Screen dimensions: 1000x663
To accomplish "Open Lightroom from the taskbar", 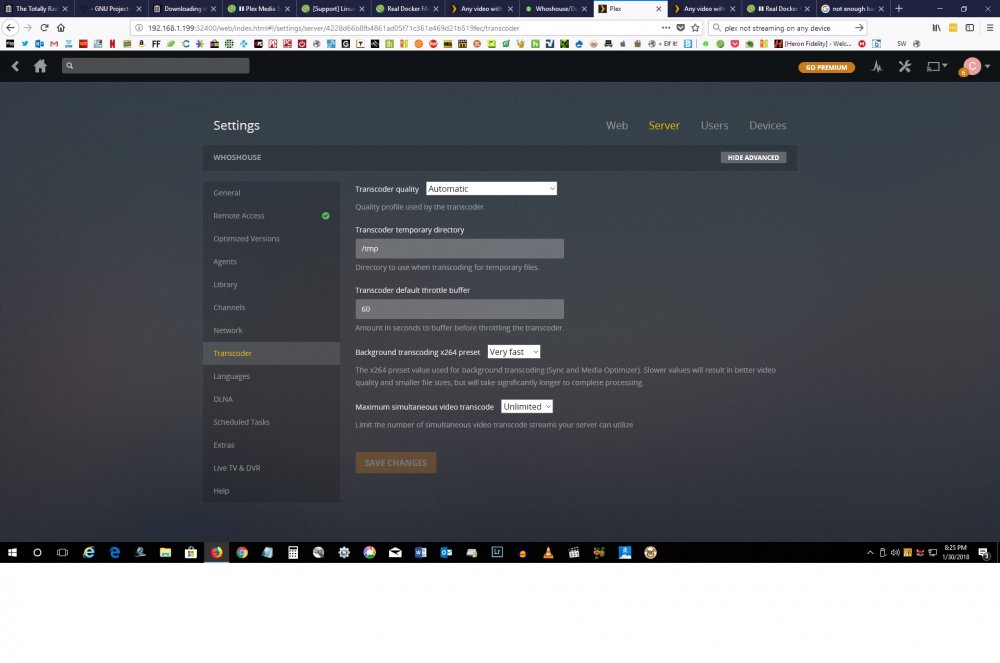I will pyautogui.click(x=497, y=553).
